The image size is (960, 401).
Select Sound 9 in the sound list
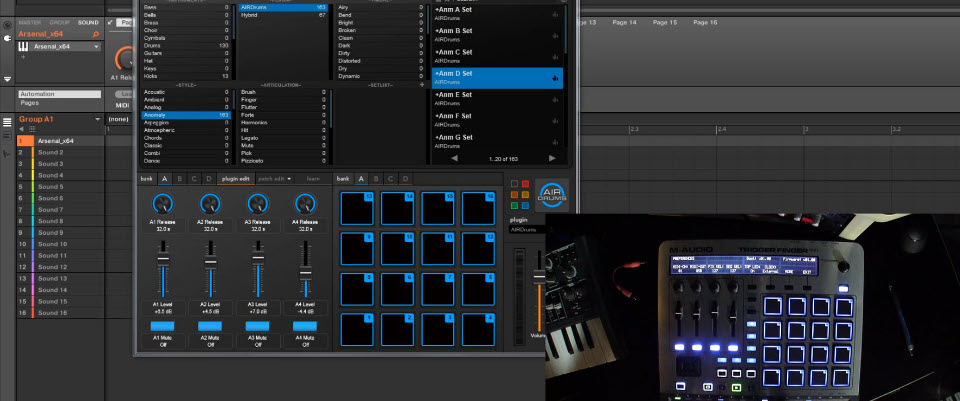coord(59,233)
